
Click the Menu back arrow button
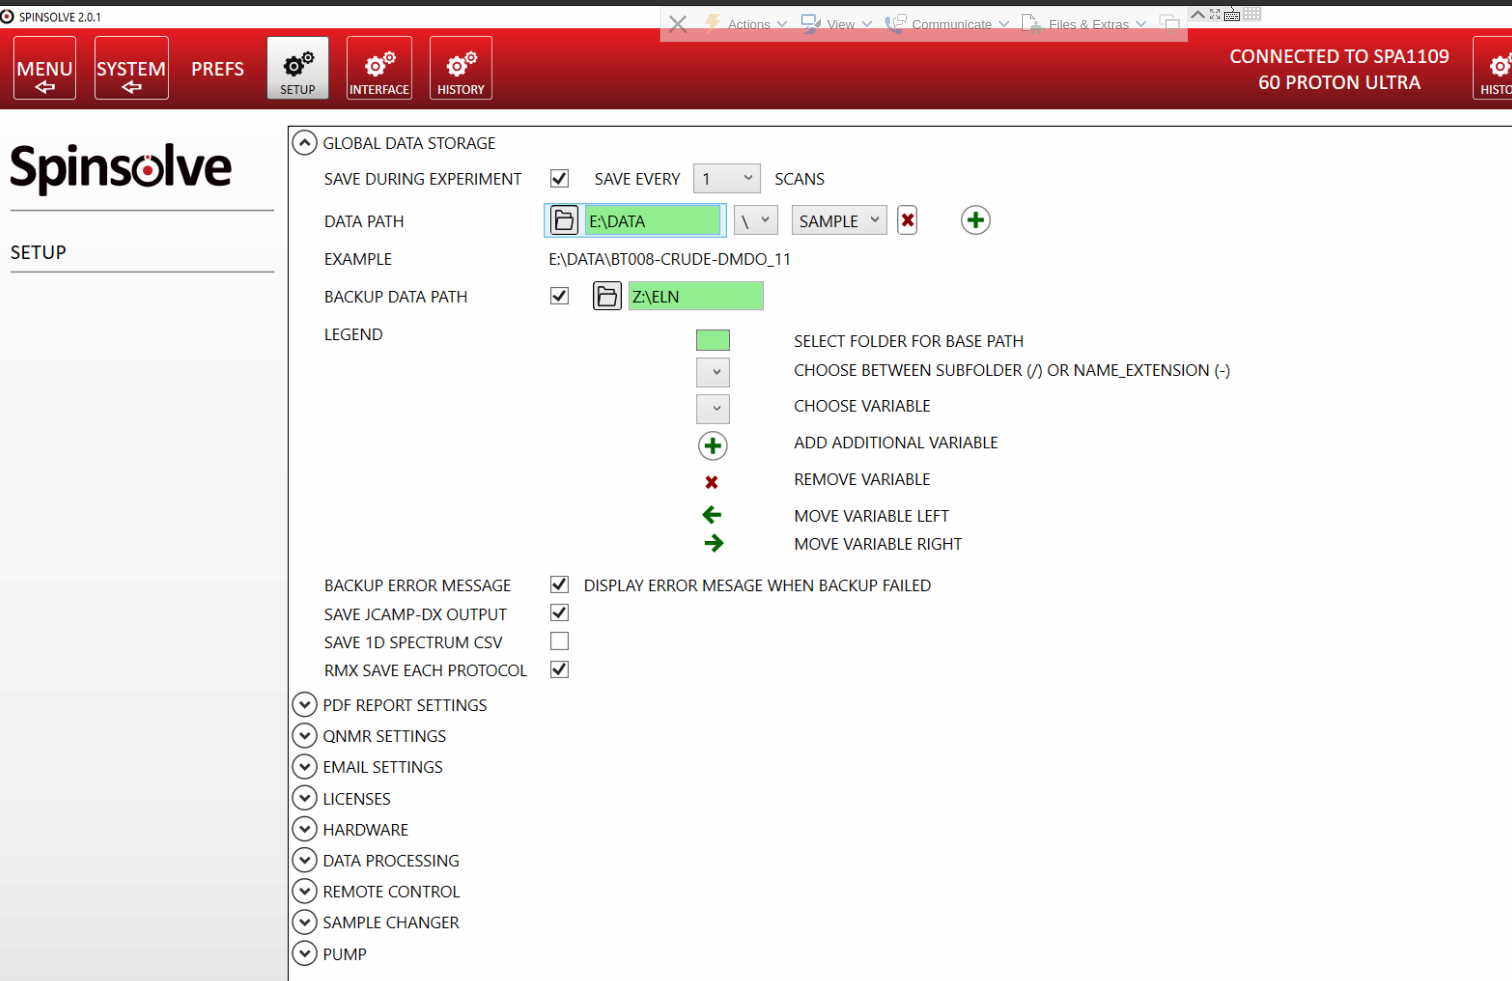point(45,68)
